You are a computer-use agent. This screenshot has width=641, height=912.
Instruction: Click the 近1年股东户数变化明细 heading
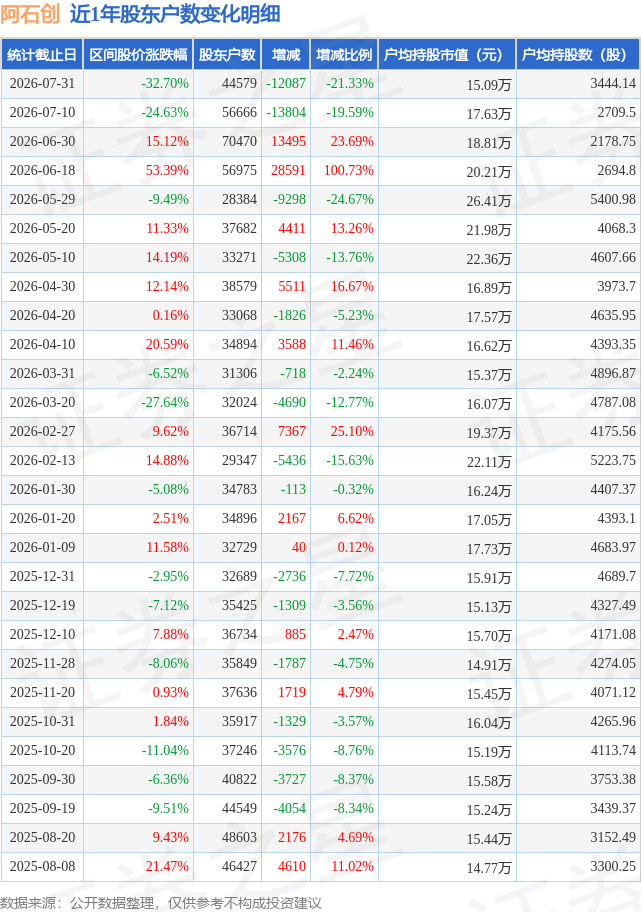[175, 14]
